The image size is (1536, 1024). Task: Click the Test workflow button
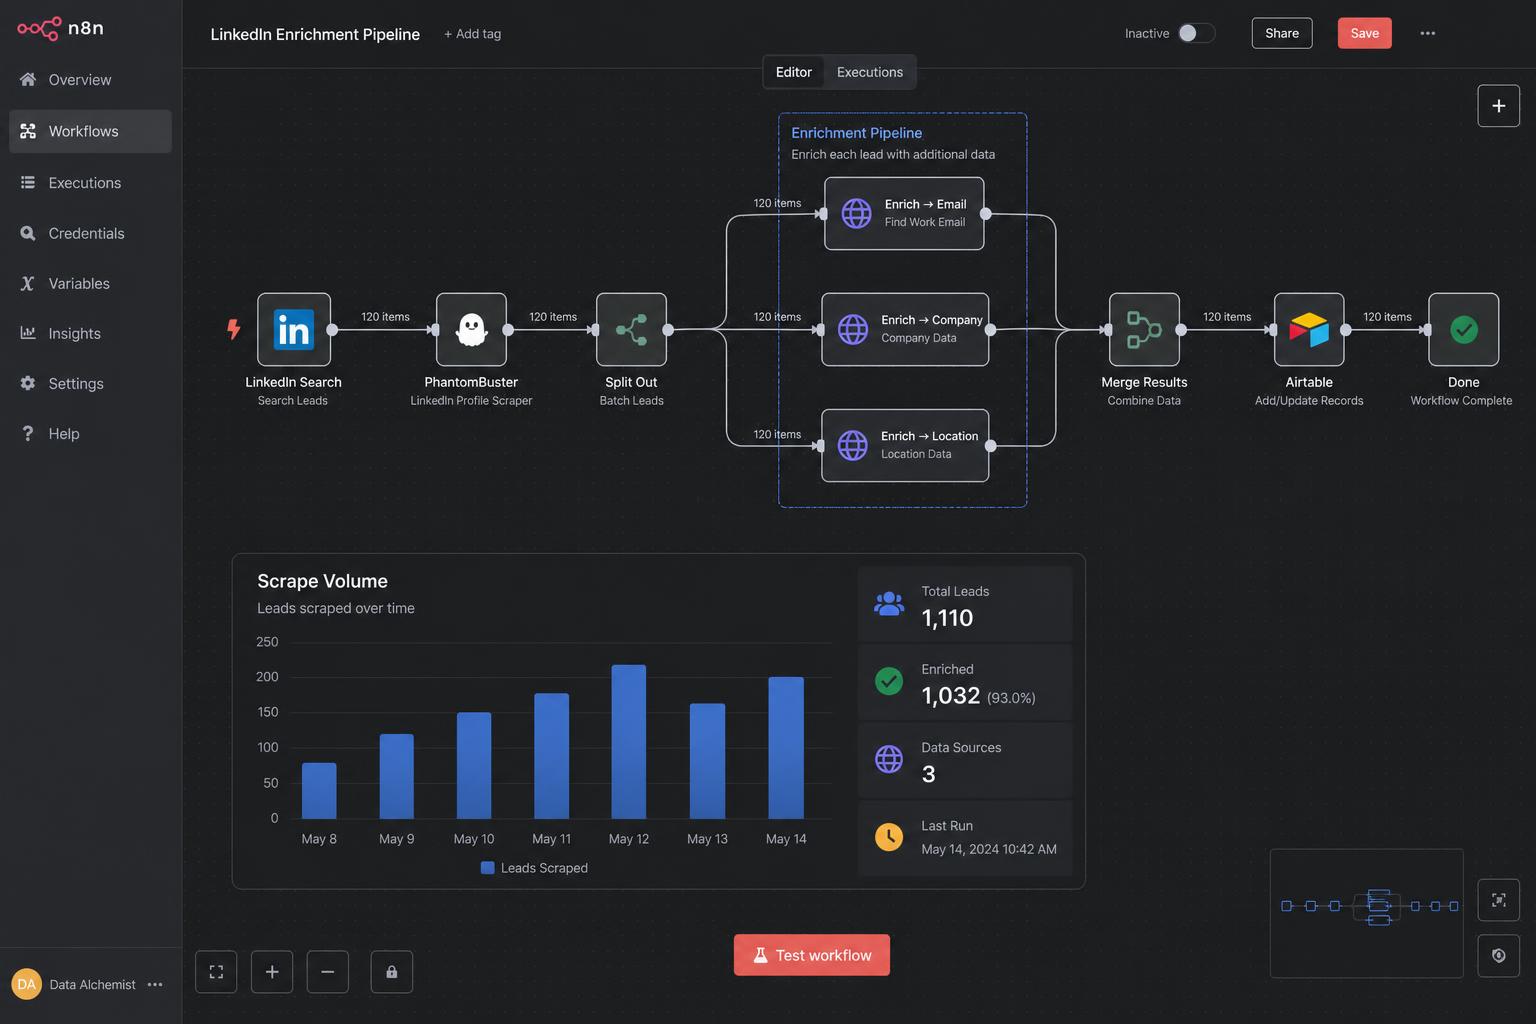[812, 955]
